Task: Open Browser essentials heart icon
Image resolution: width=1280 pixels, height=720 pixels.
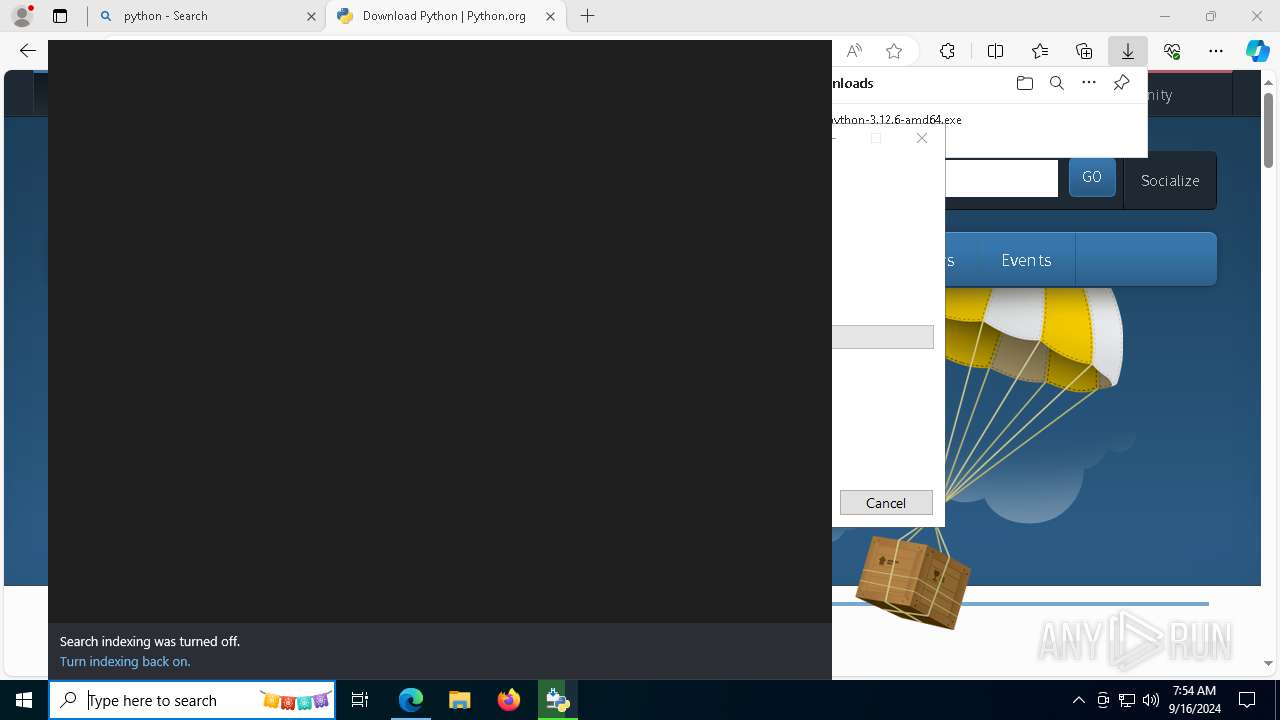Action: point(1172,51)
